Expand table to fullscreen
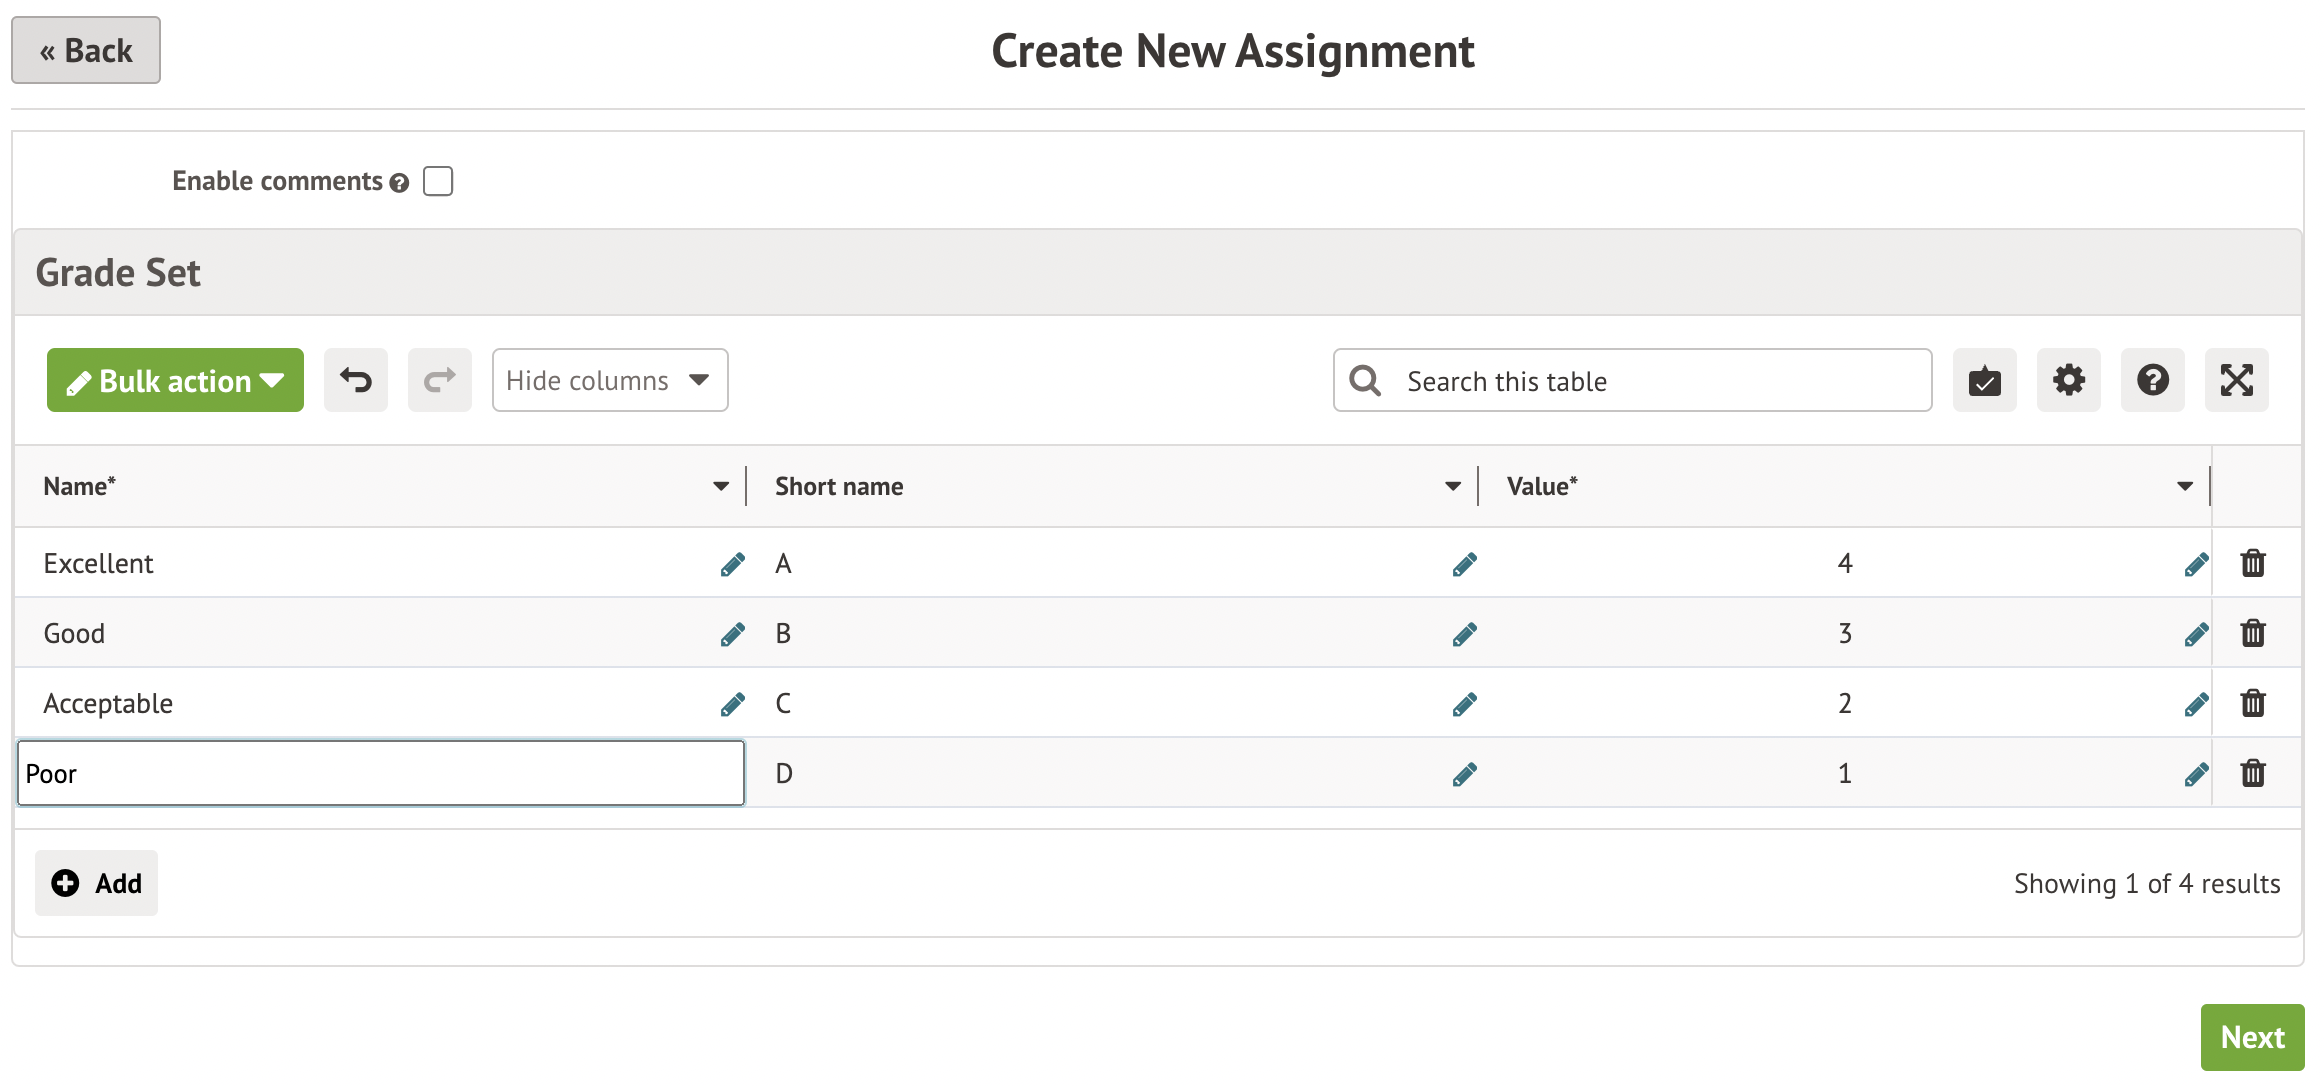The height and width of the screenshot is (1086, 2324). click(2236, 380)
